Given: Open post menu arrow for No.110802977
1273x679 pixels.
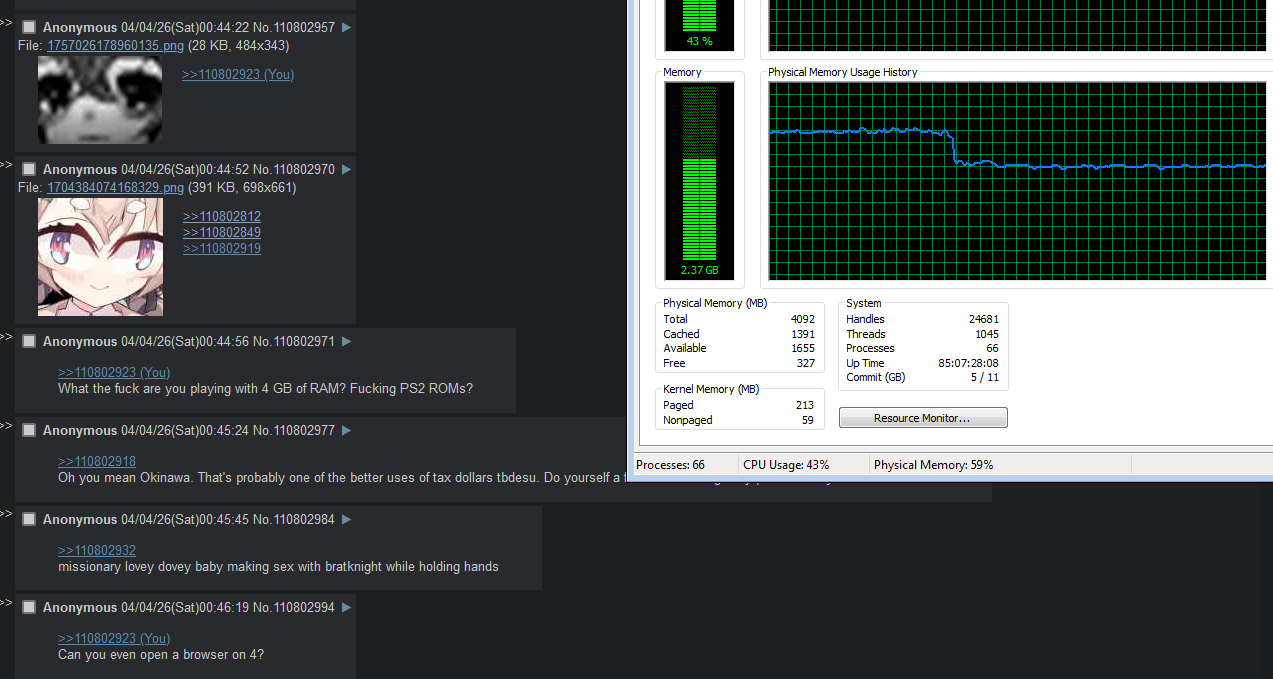Looking at the screenshot, I should coord(347,430).
